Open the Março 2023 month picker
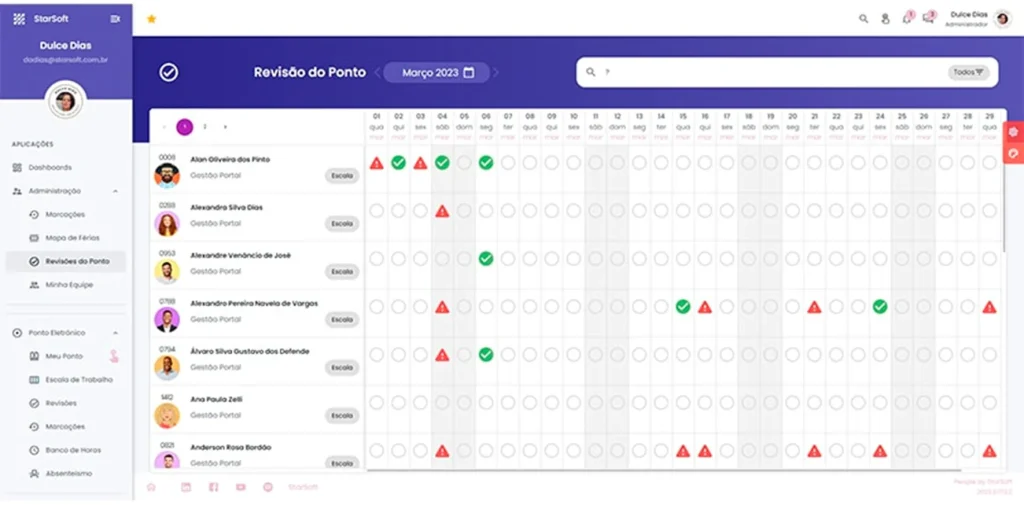Viewport: 1024px width, 505px height. 436,73
